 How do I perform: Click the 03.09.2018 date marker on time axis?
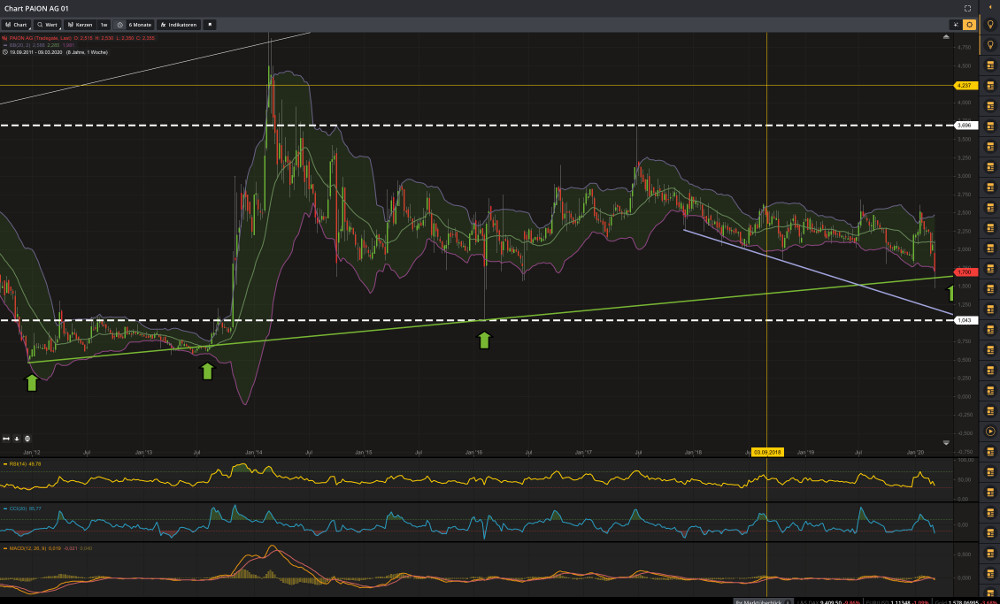tap(767, 452)
